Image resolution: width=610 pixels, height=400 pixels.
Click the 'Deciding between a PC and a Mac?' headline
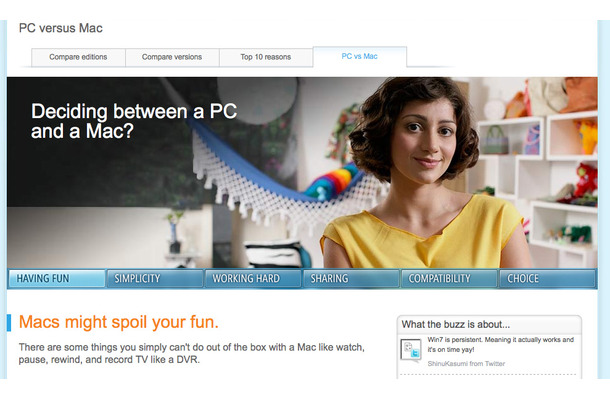coord(134,121)
